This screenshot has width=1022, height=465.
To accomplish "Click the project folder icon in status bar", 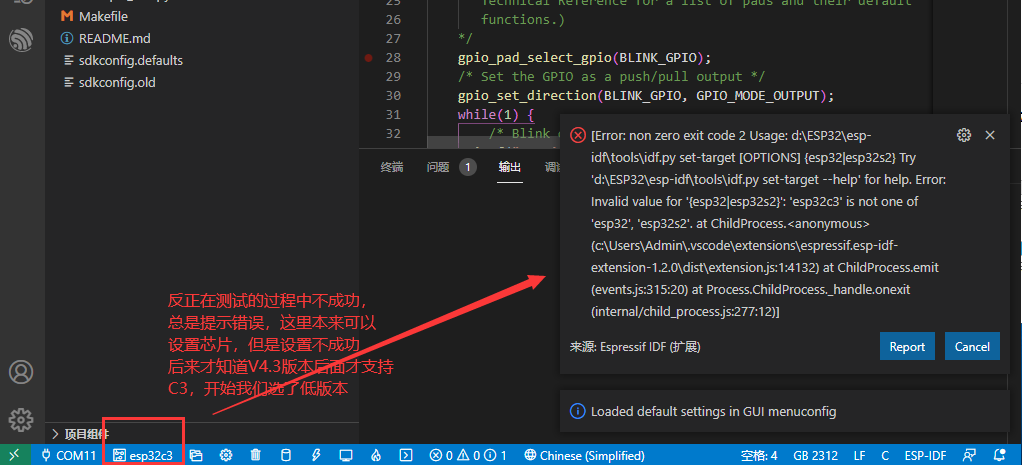I will [196, 455].
